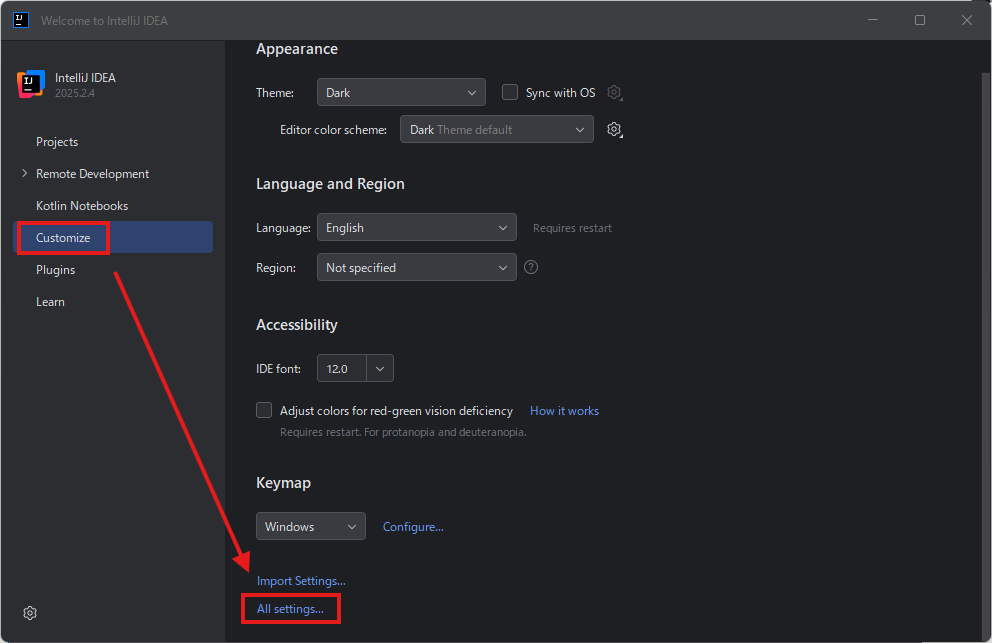Maximize the Welcome to IntelliJ IDEA window
992x643 pixels.
pyautogui.click(x=920, y=20)
